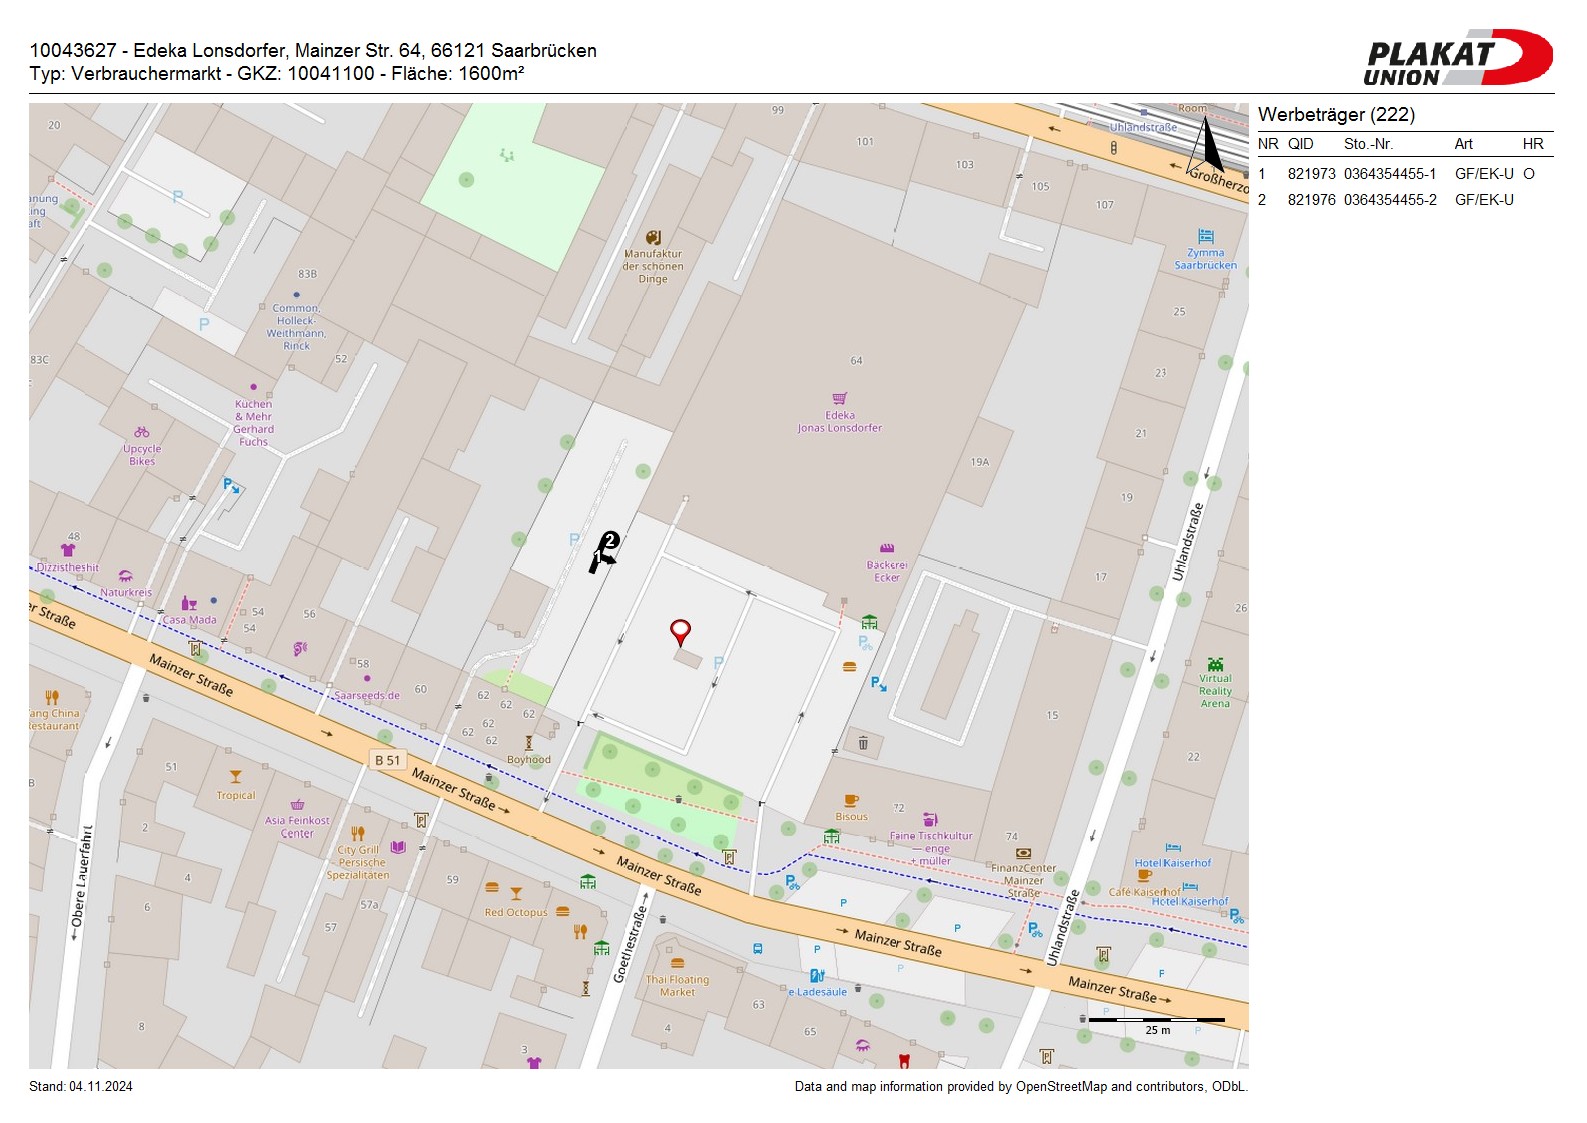This screenshot has width=1587, height=1123.
Task: Click the Asia Feinkost Center shop icon
Action: click(x=297, y=804)
